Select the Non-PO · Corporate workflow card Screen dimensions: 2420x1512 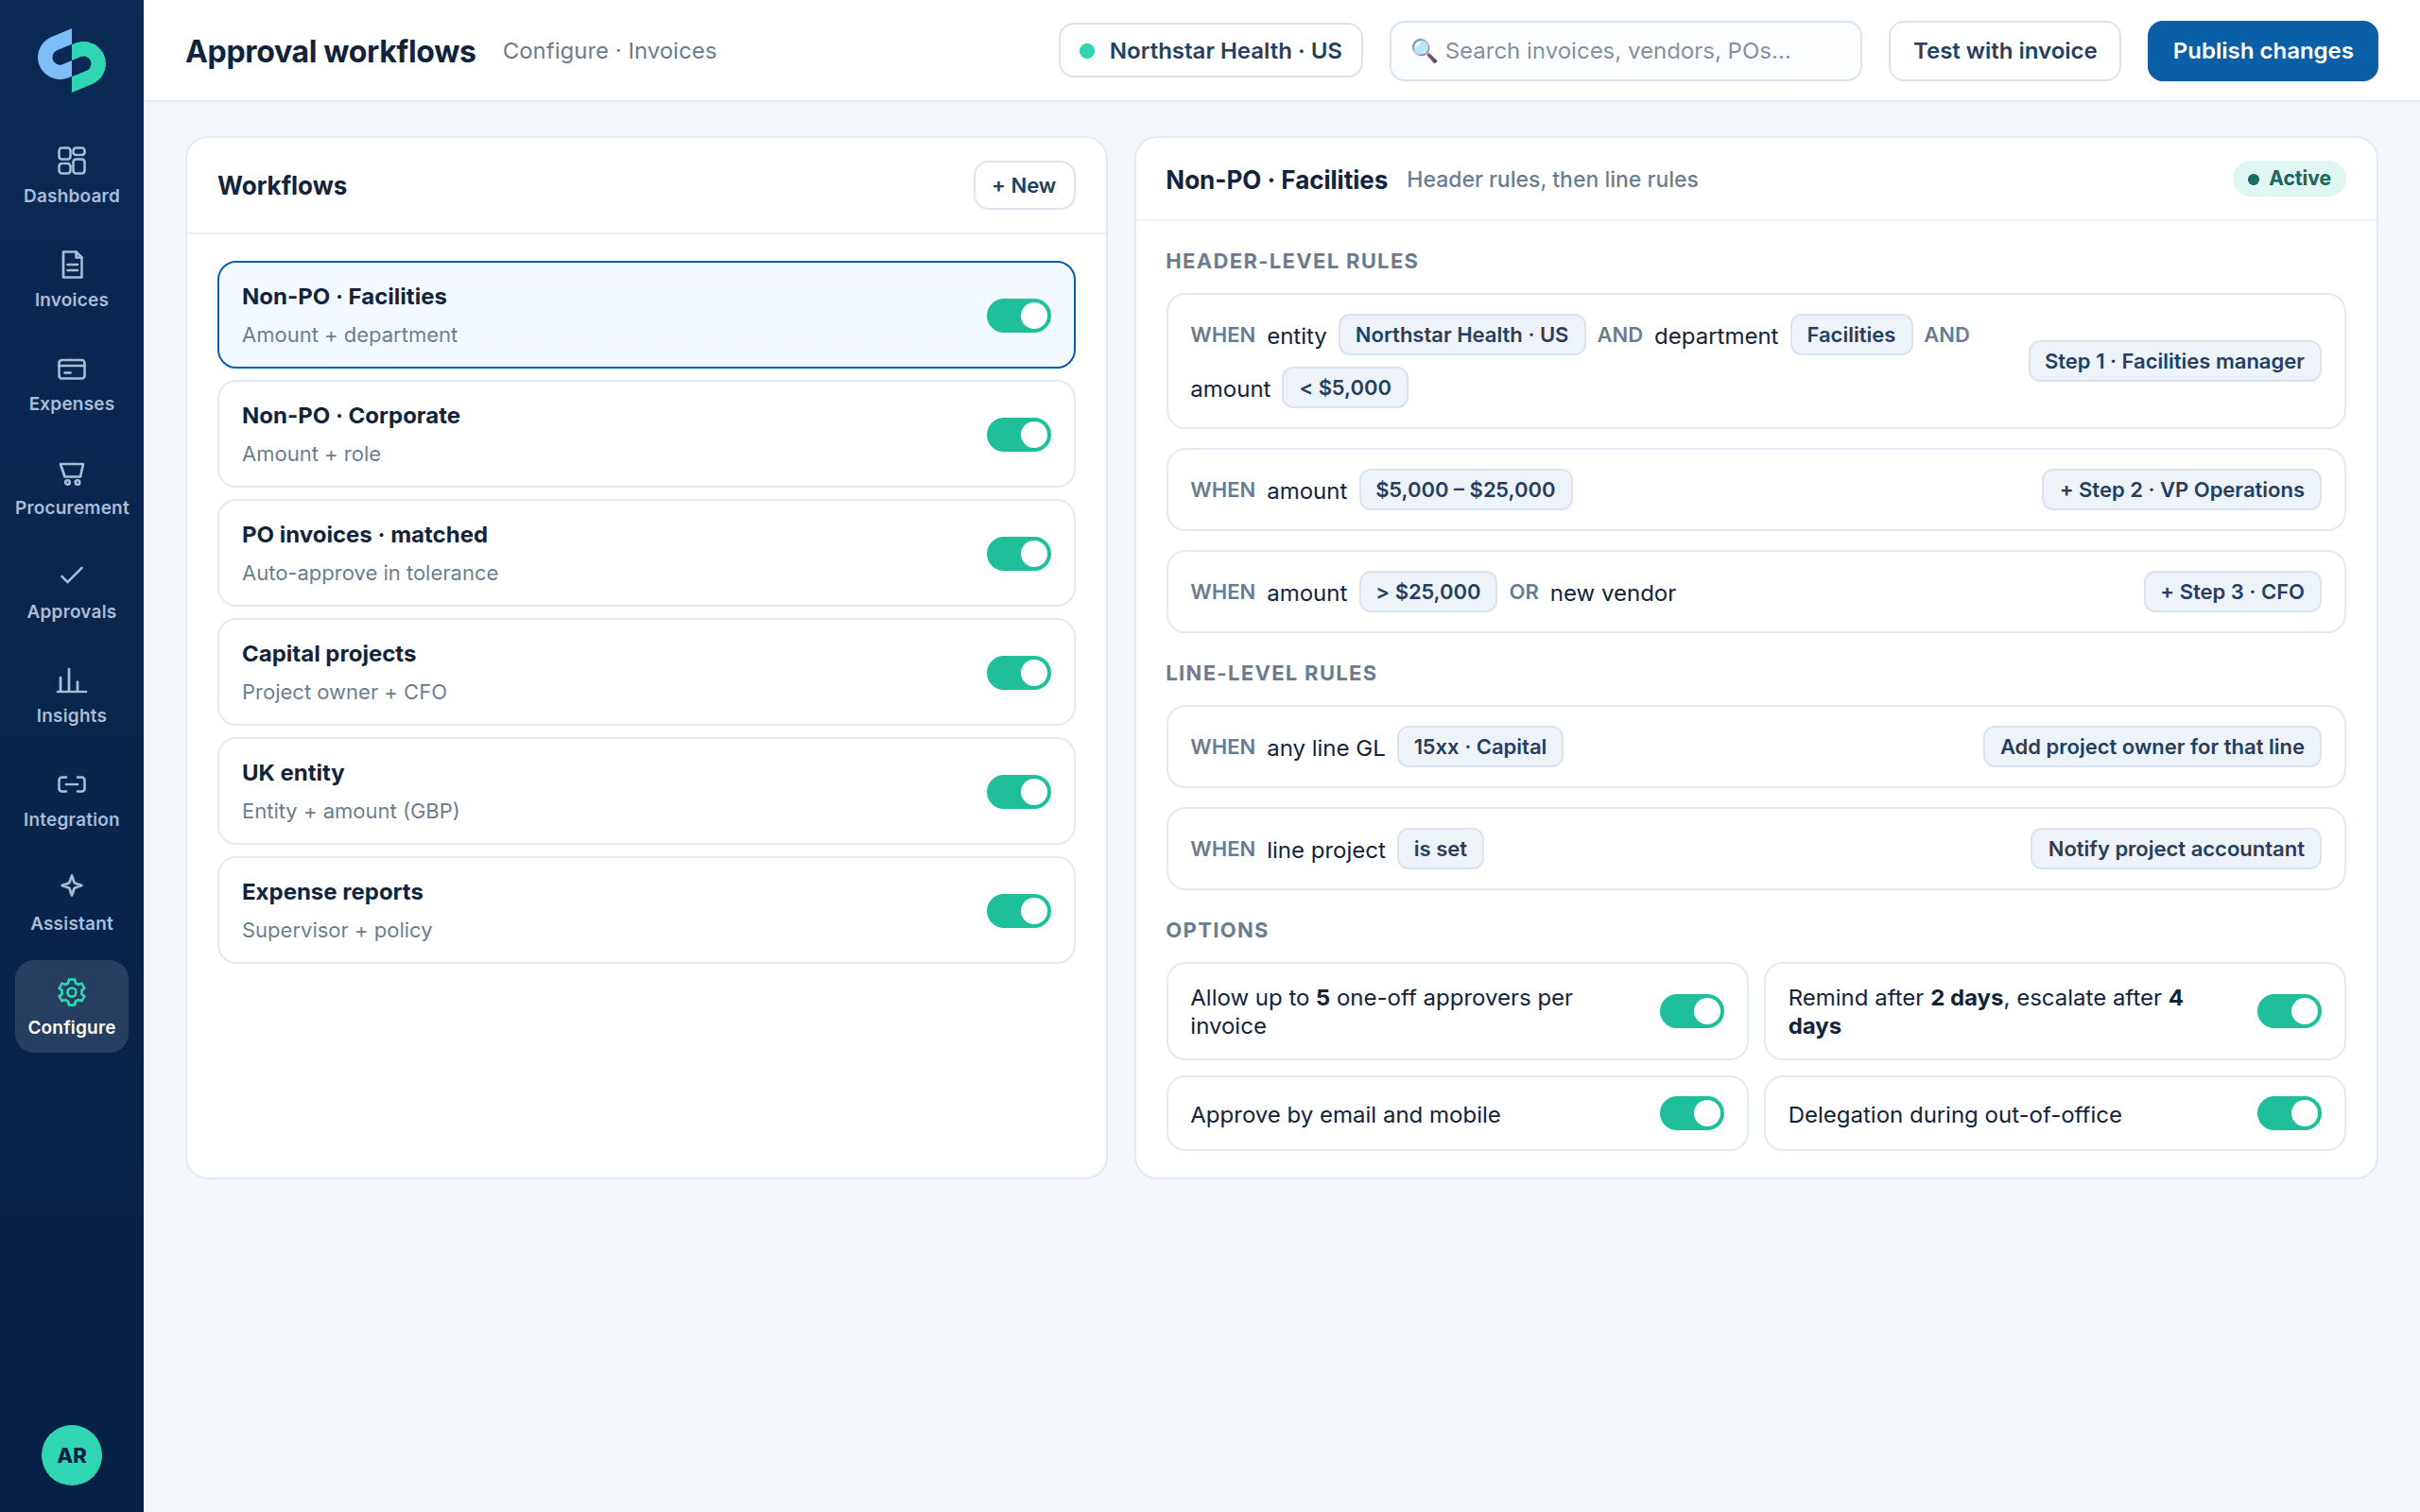coord(646,434)
